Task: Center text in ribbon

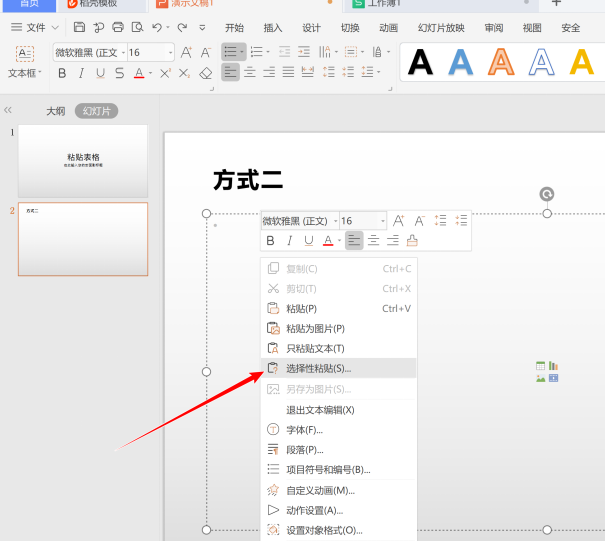Action: [x=250, y=72]
